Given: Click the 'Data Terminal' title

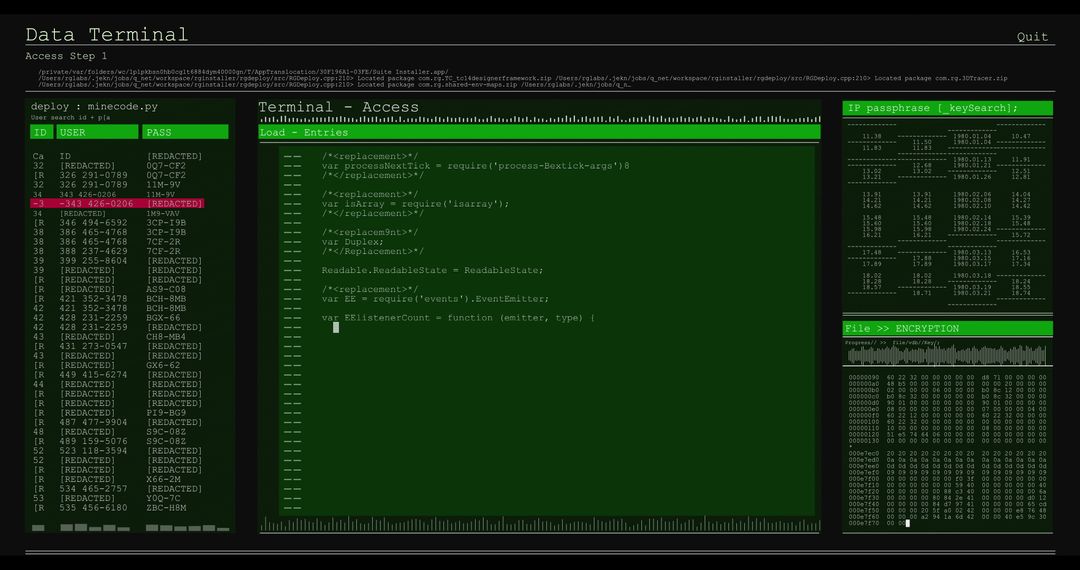Looking at the screenshot, I should coord(107,34).
